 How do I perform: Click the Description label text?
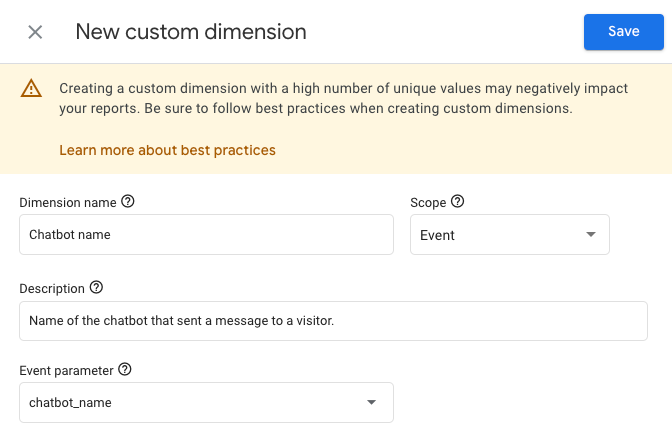click(52, 289)
